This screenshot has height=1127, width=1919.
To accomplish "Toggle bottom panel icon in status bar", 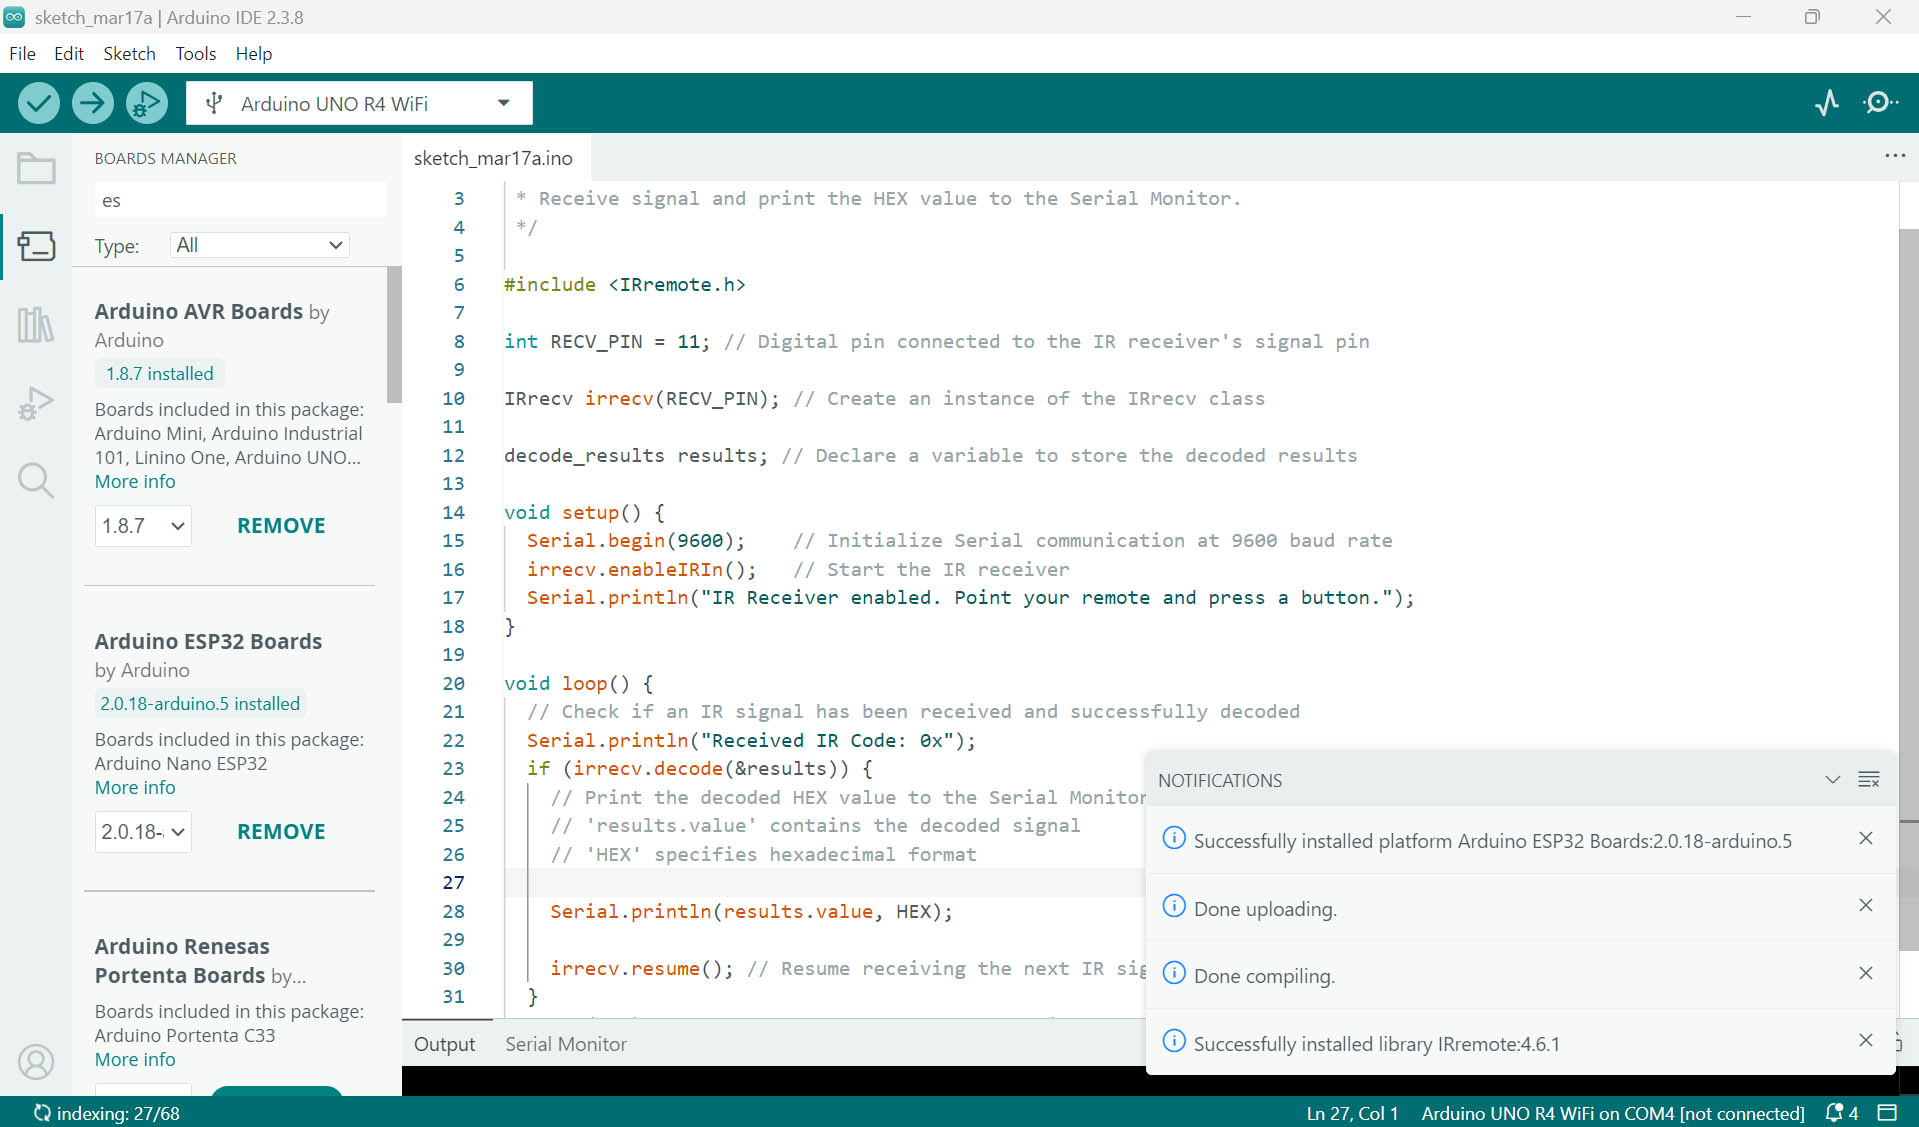I will [x=1887, y=1113].
